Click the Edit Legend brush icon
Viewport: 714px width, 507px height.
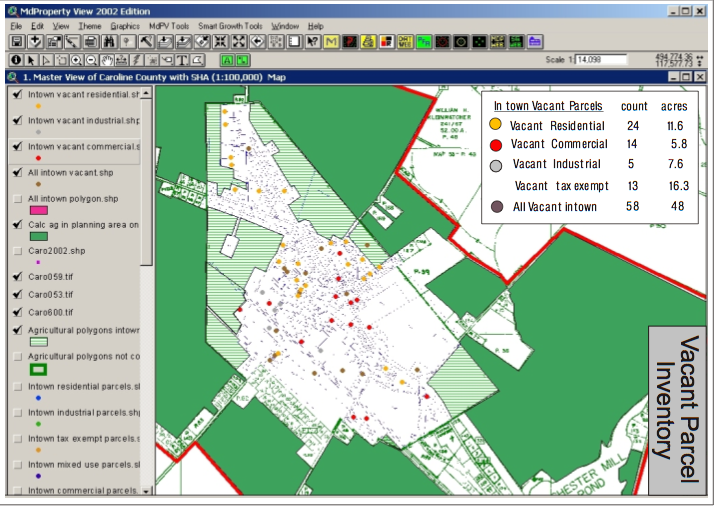coord(72,42)
